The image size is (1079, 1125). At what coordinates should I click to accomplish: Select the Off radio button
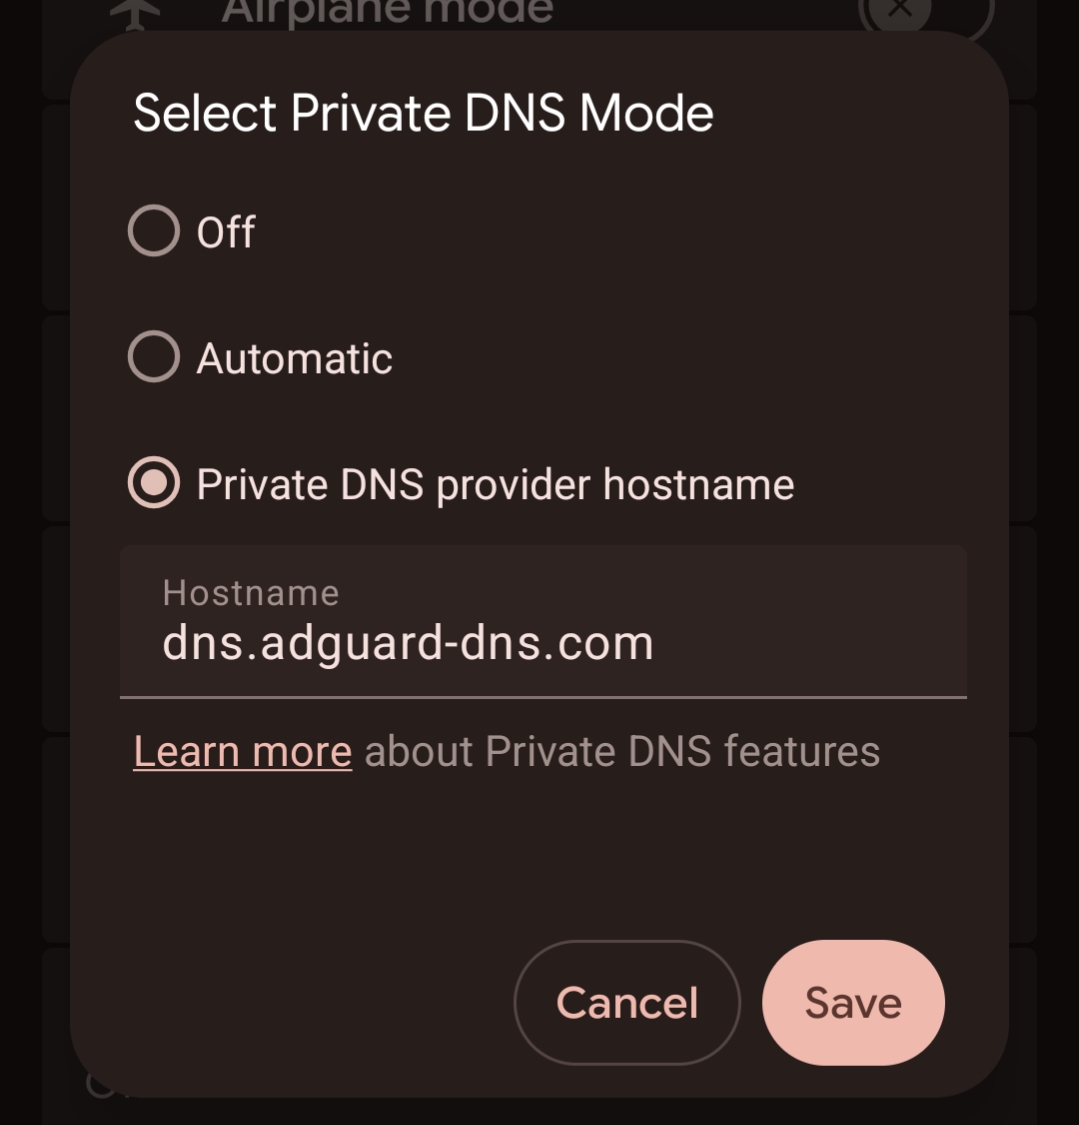coord(154,231)
